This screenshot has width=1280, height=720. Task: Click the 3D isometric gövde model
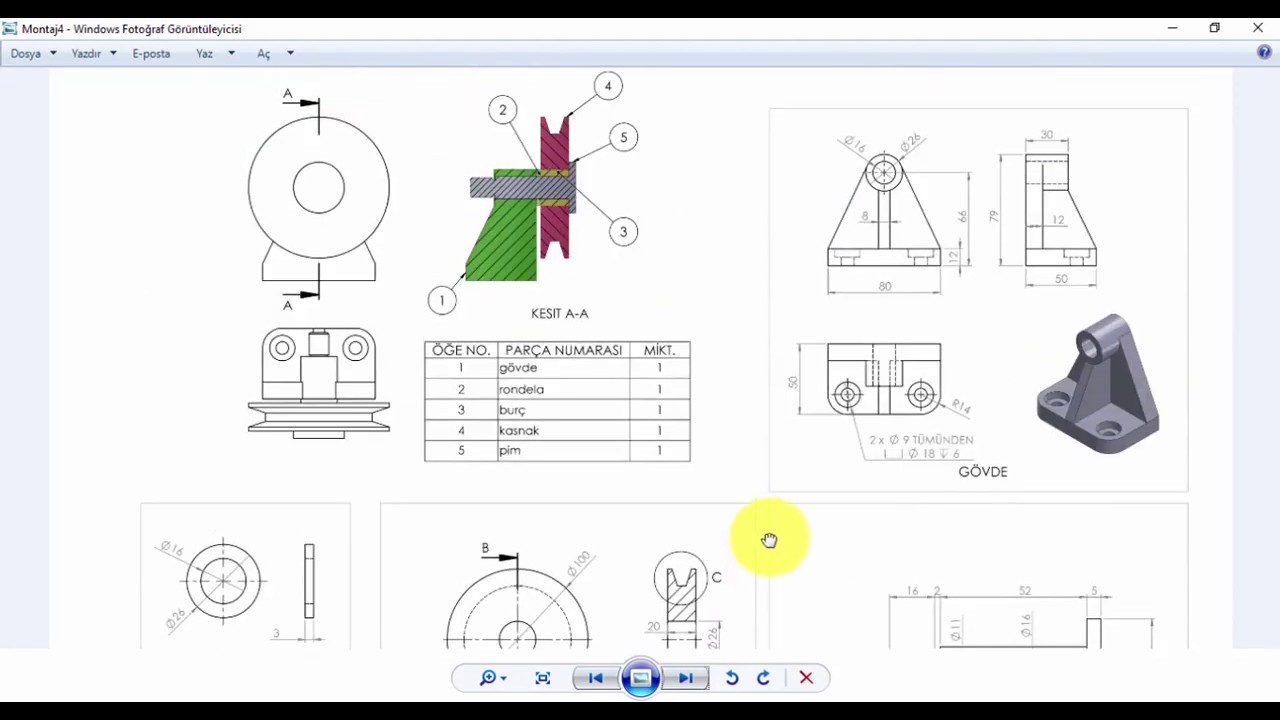pyautogui.click(x=1098, y=384)
